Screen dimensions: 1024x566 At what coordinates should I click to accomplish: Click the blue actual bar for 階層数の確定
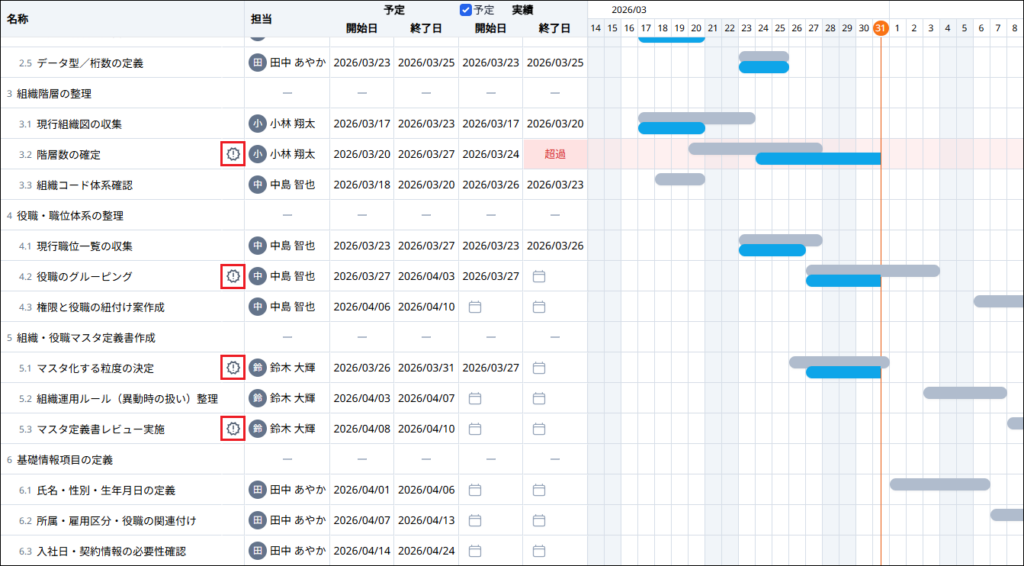(817, 159)
